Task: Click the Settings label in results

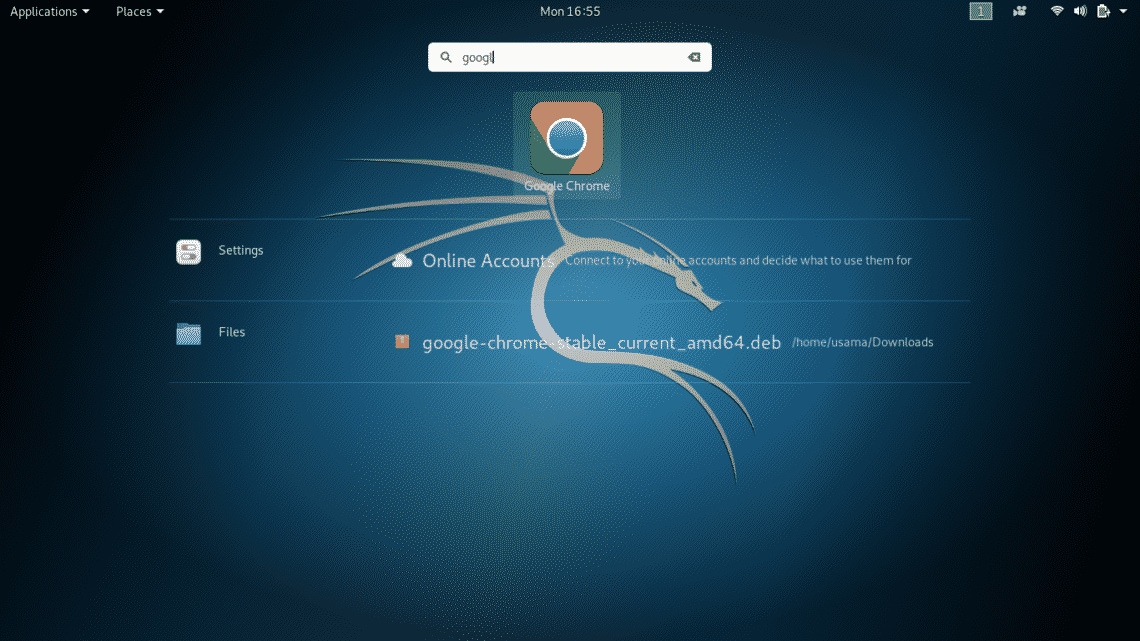Action: click(x=241, y=251)
